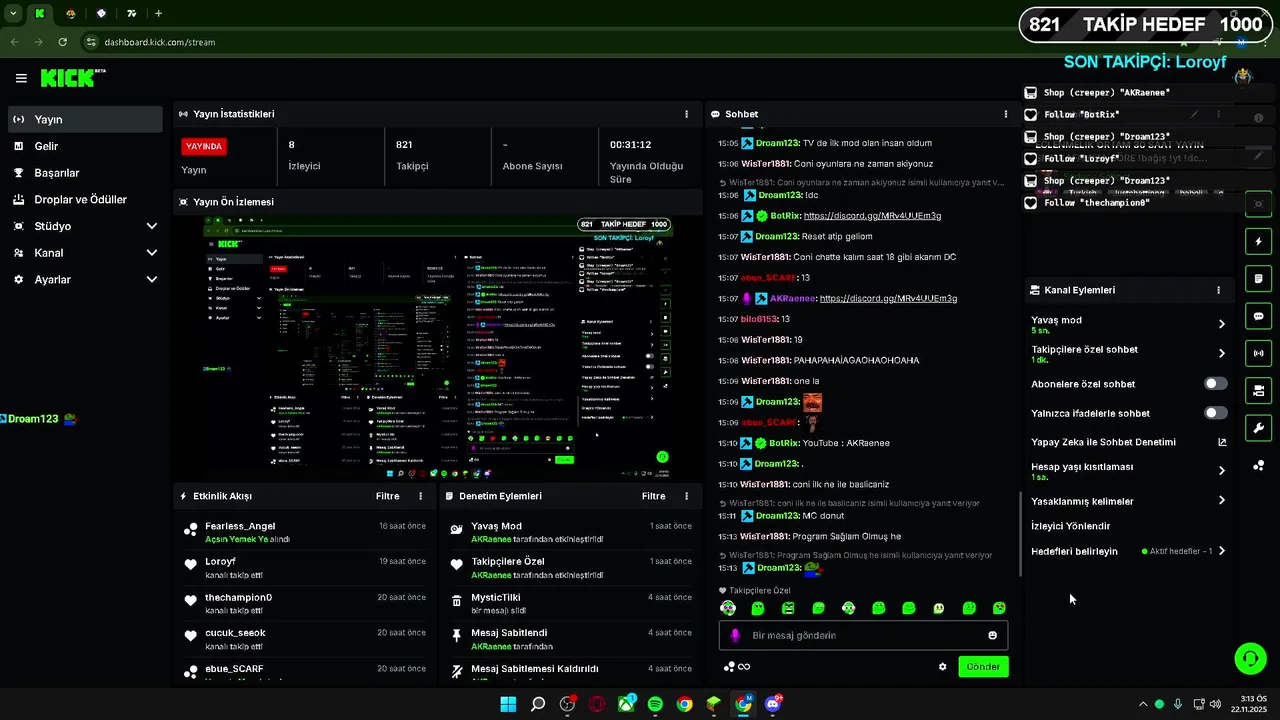Expand the Ayarlar sidebar section

(x=152, y=280)
